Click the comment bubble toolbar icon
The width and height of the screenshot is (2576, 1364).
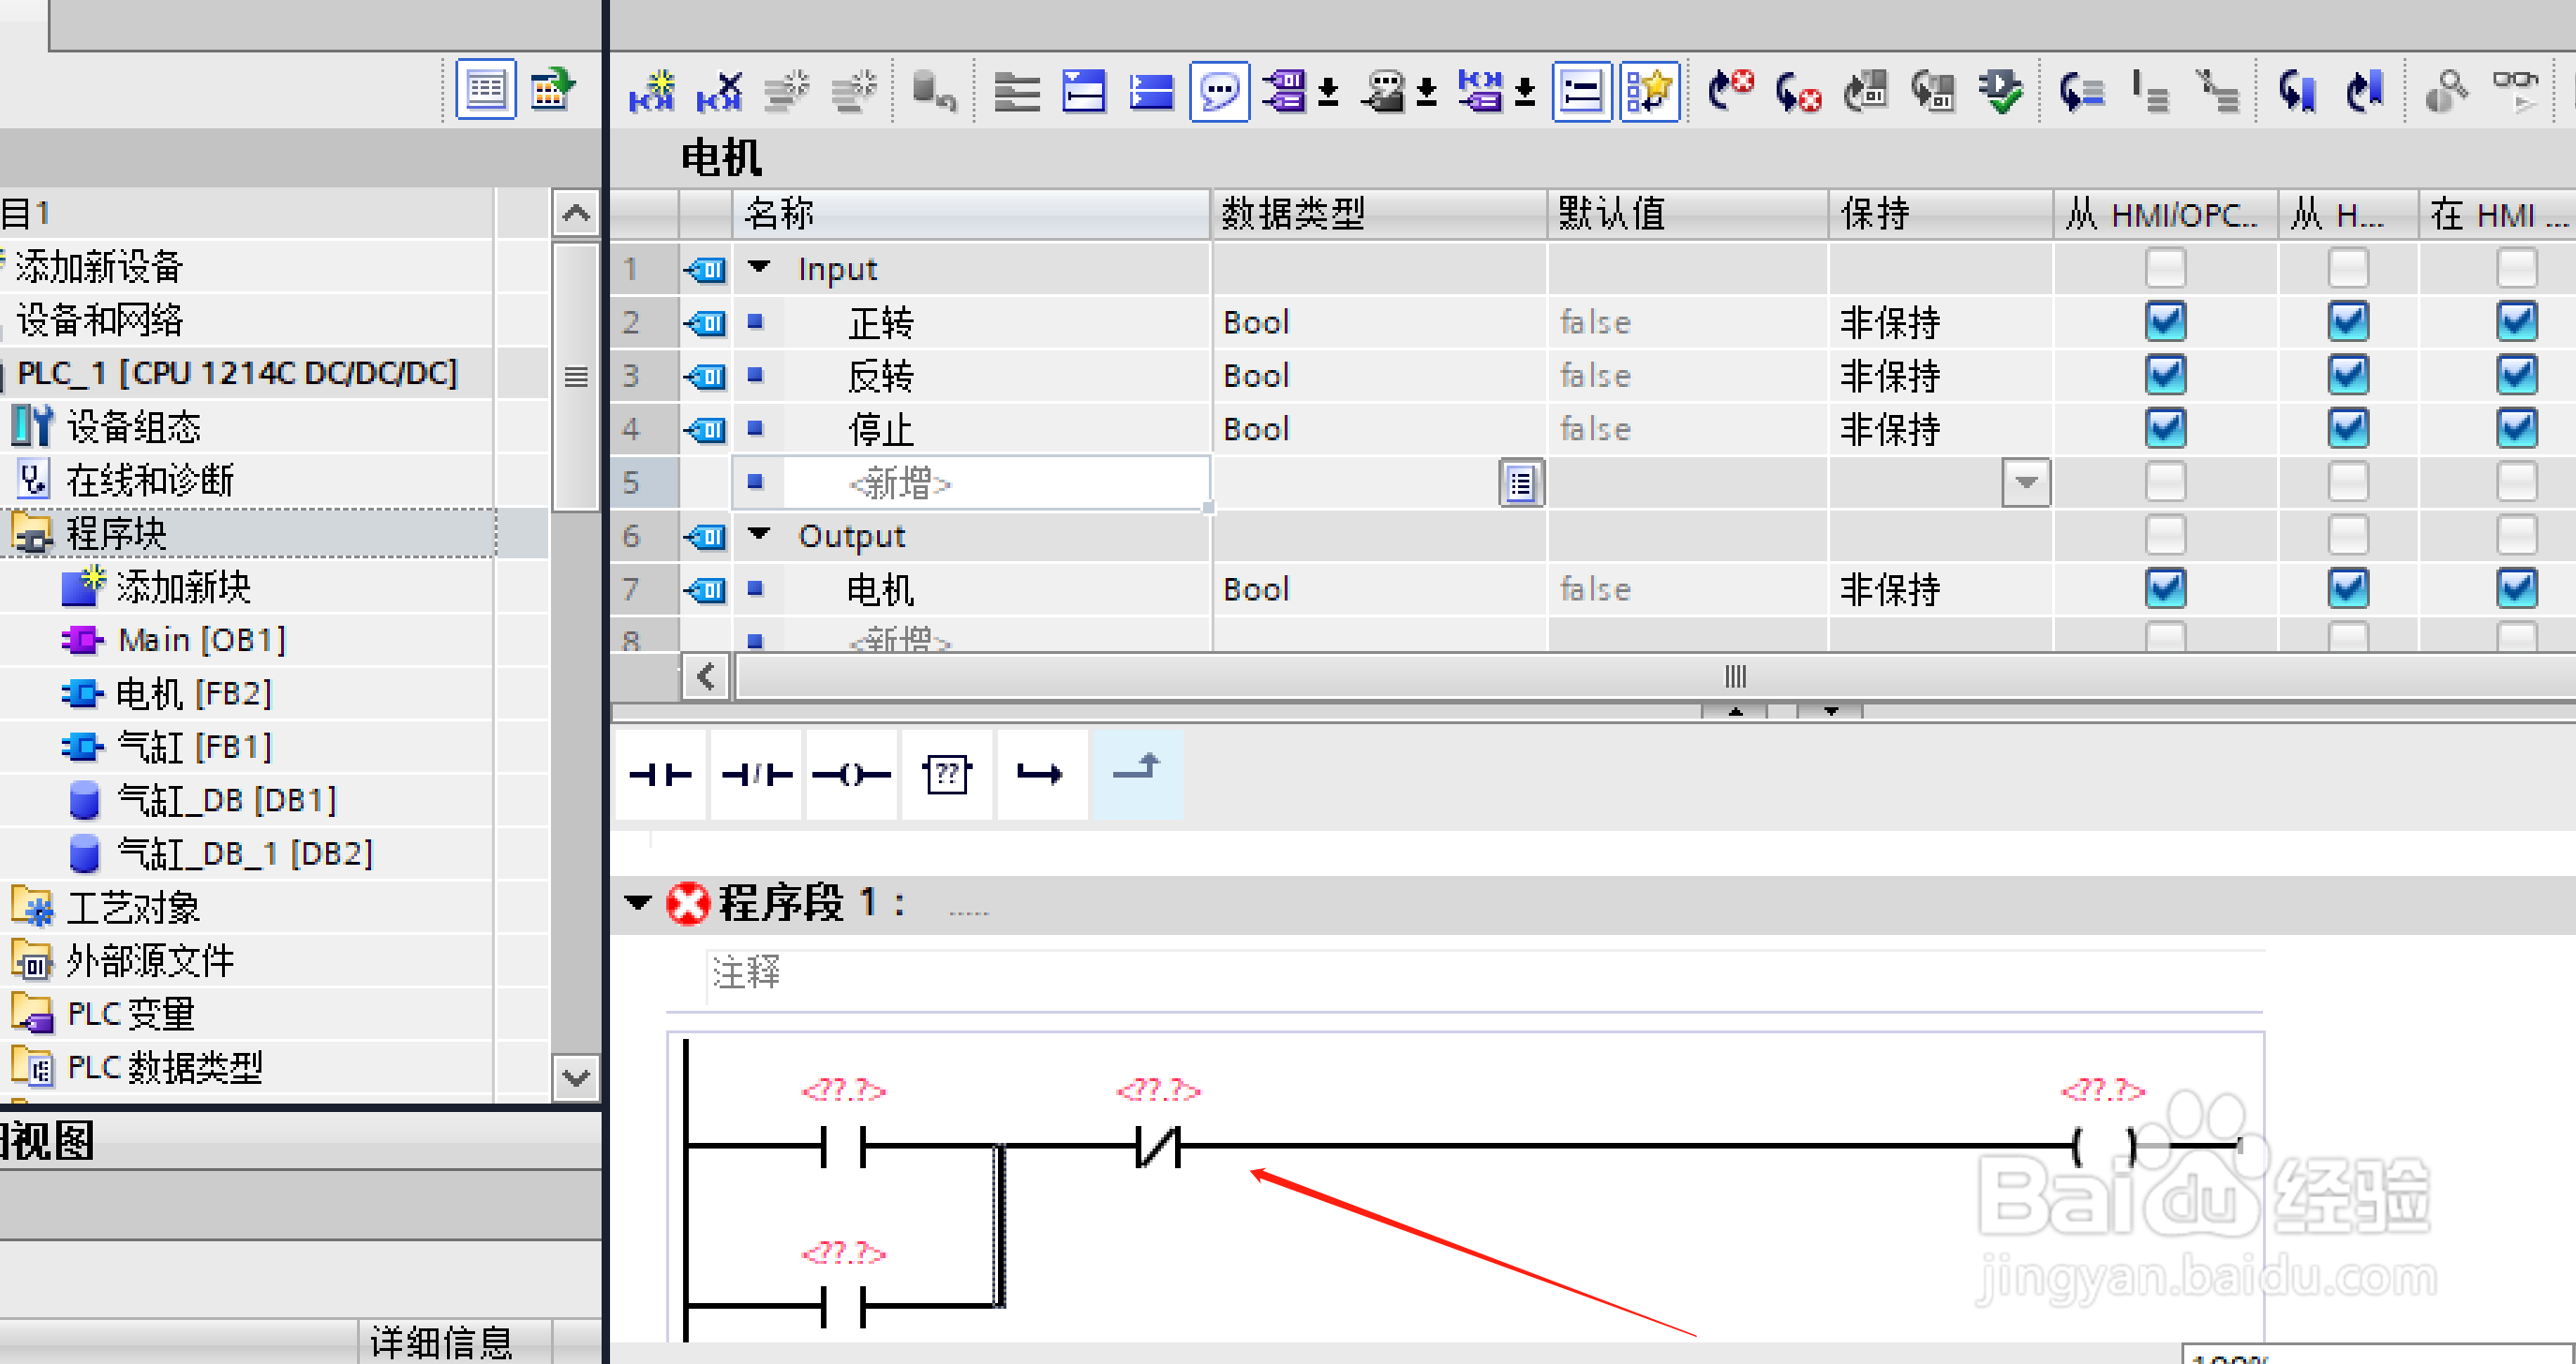[1219, 92]
